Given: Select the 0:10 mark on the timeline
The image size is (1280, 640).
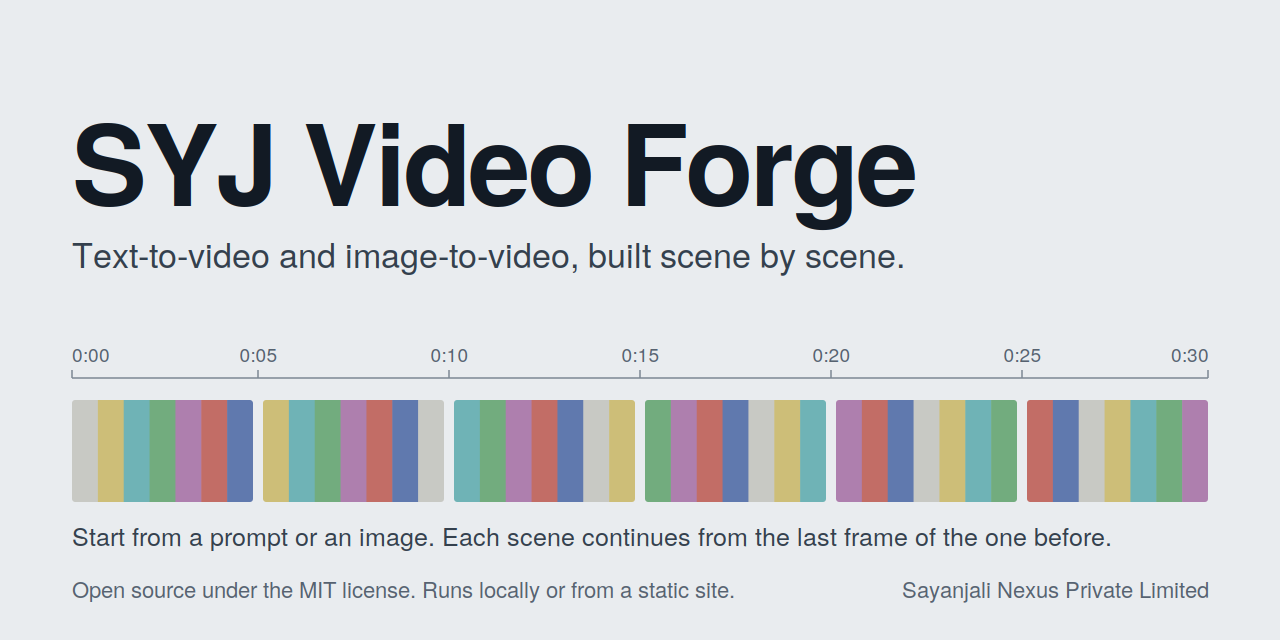Looking at the screenshot, I should coord(449,356).
